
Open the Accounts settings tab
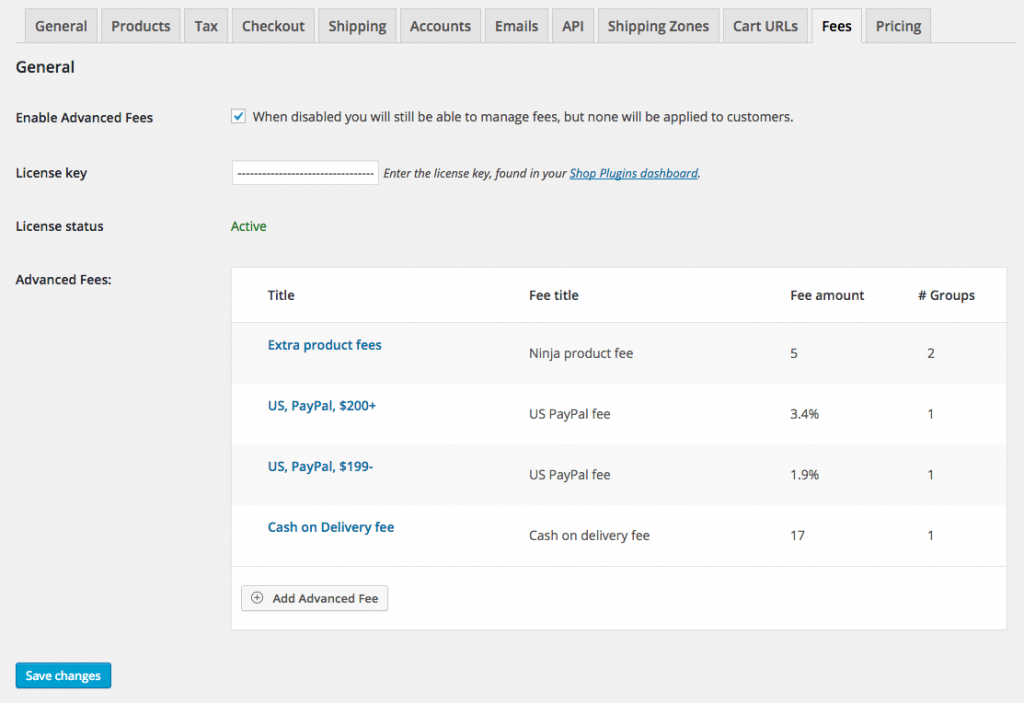(440, 25)
